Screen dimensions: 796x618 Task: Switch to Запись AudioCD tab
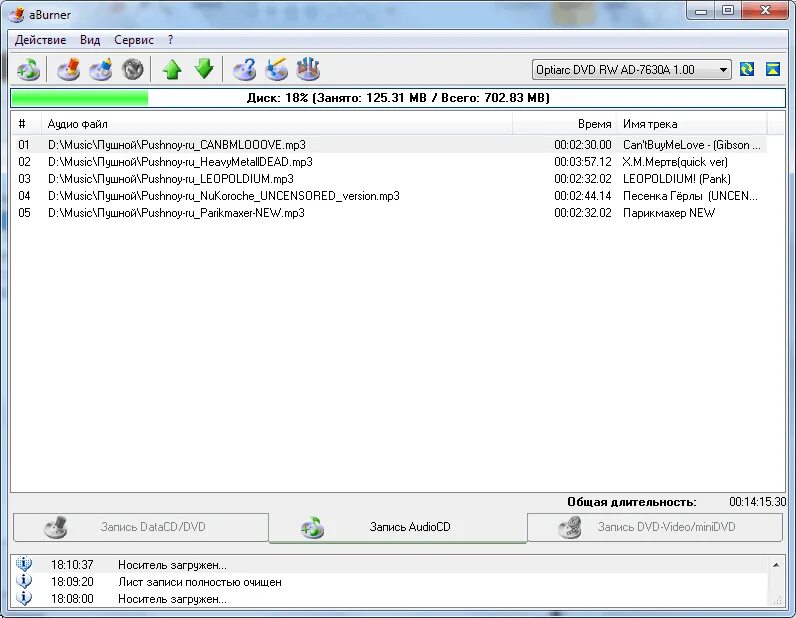(398, 527)
